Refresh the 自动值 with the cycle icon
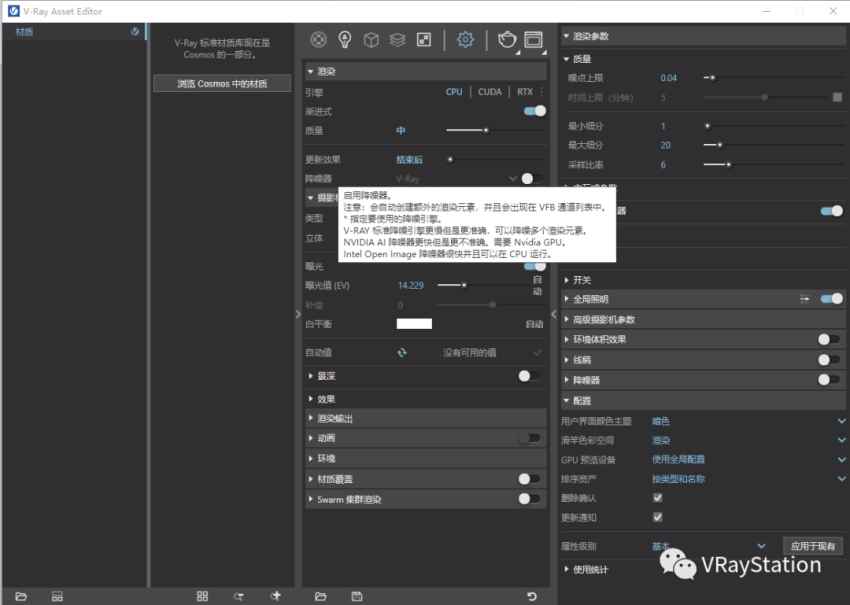This screenshot has width=850, height=605. (402, 352)
